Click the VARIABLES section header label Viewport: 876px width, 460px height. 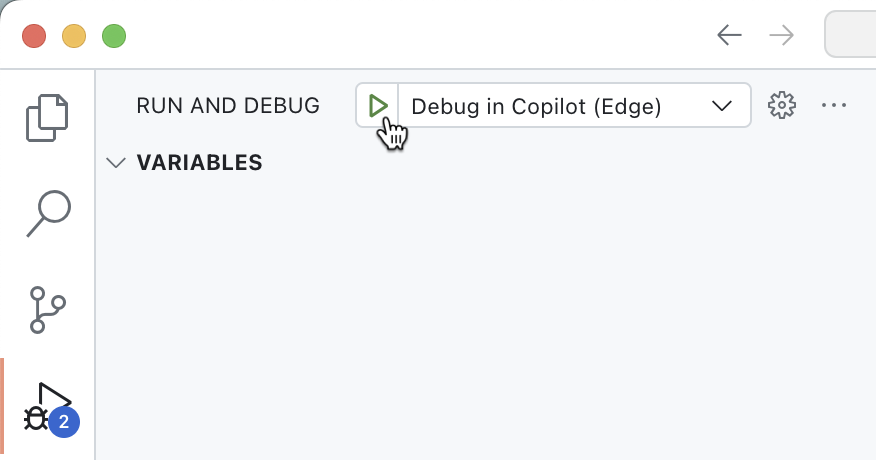(x=199, y=163)
